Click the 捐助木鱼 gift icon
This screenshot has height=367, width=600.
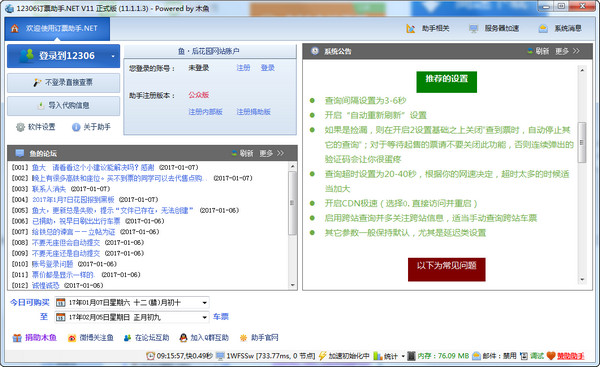coord(17,338)
